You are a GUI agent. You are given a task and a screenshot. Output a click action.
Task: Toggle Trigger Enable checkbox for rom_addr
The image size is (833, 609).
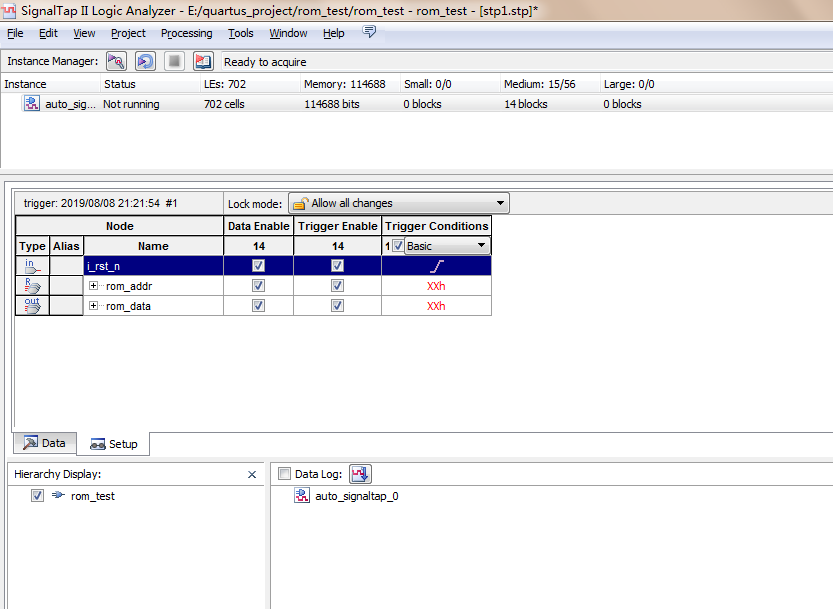click(x=337, y=286)
